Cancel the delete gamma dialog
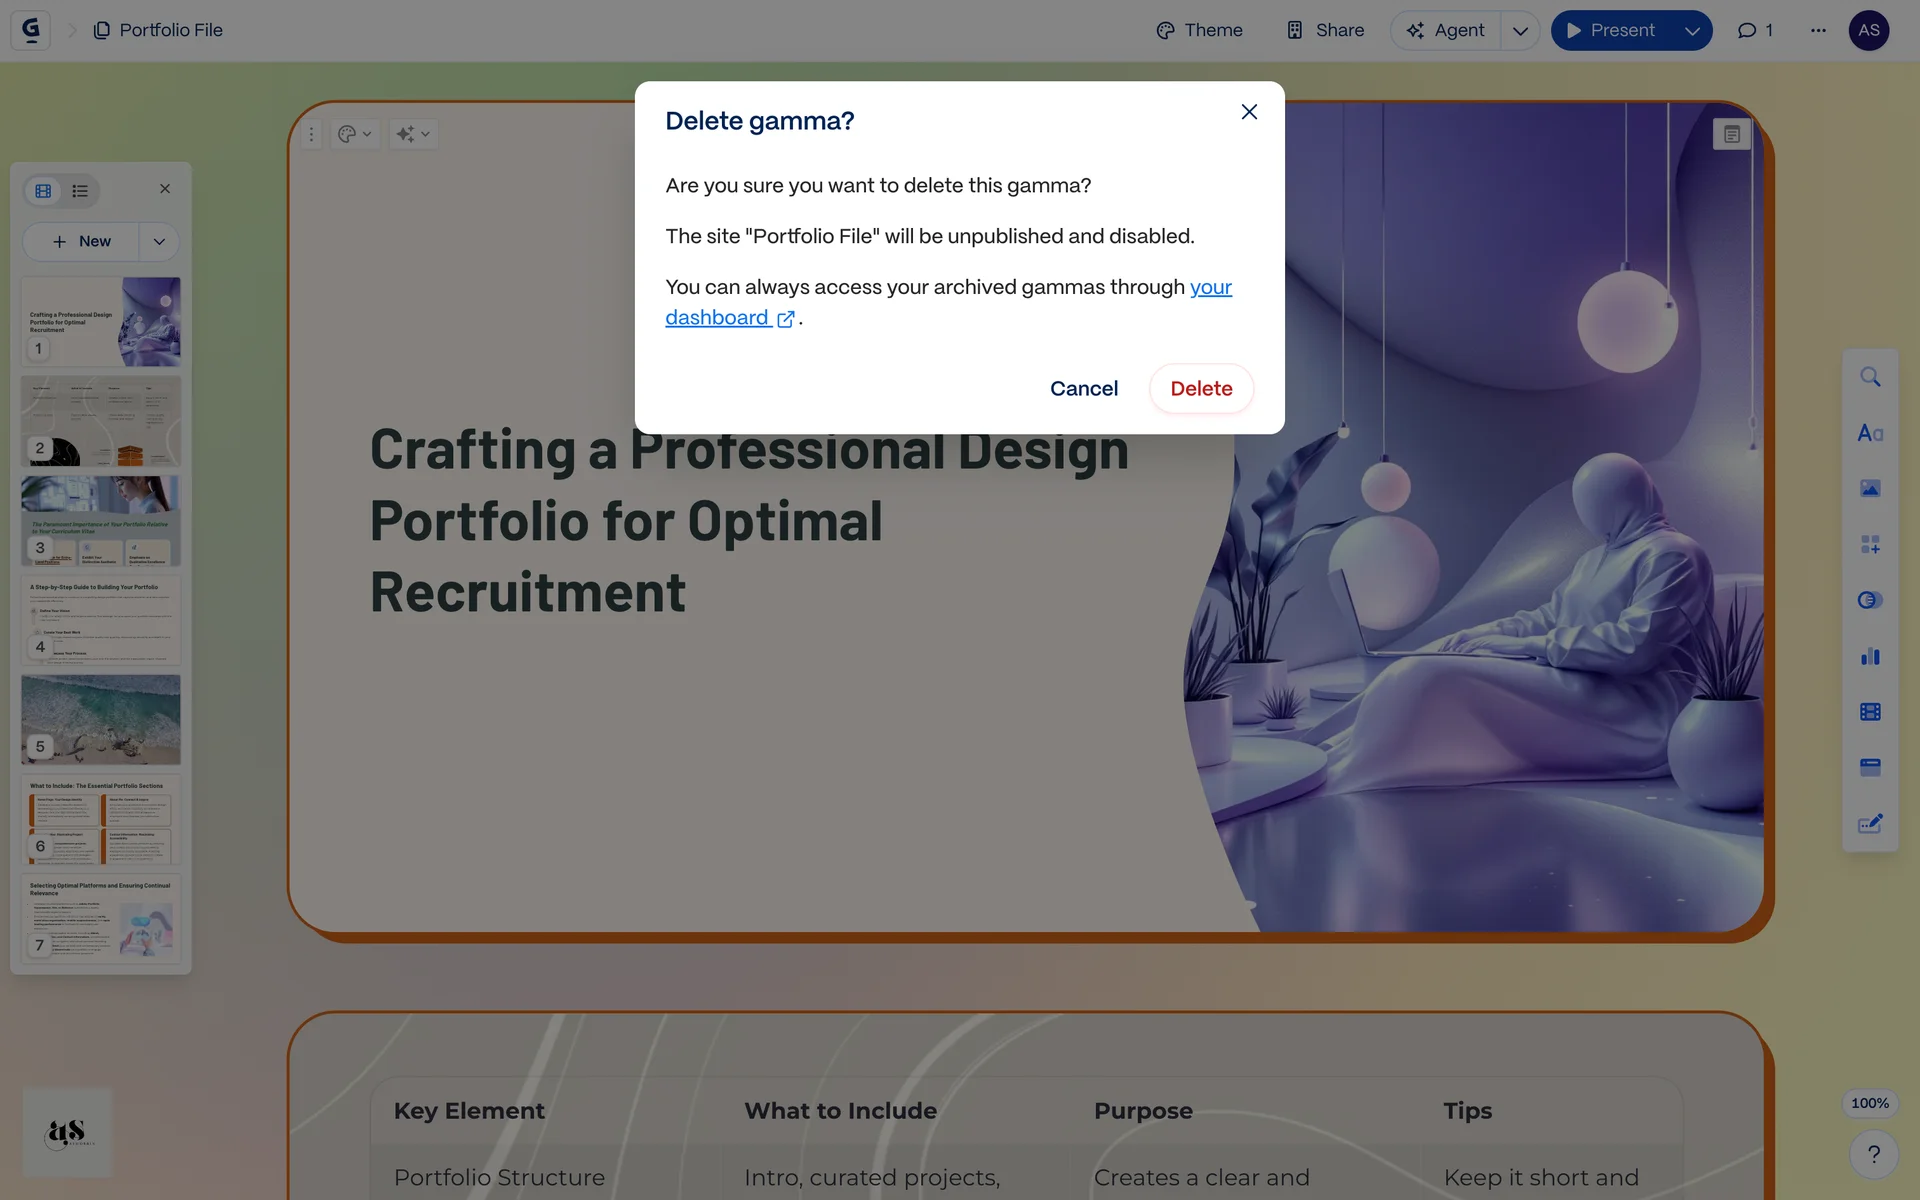 (x=1083, y=388)
